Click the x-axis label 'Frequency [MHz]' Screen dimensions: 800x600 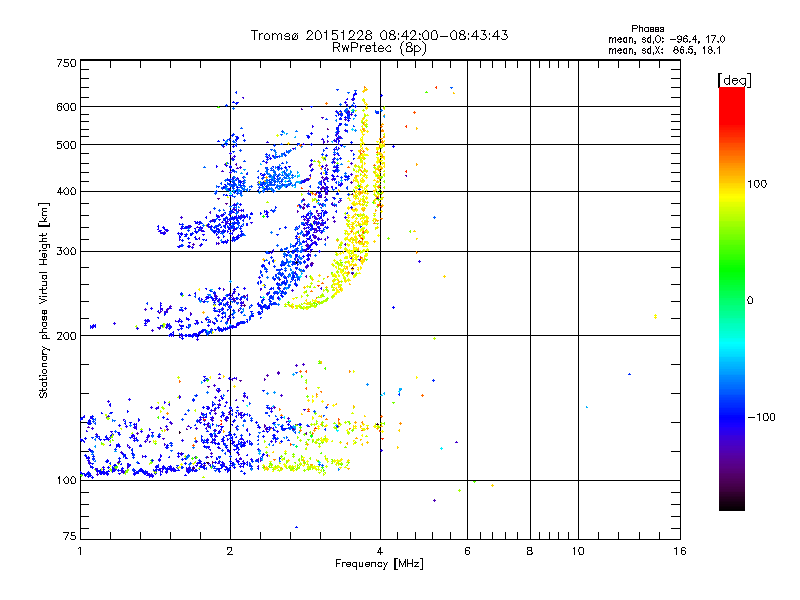[x=379, y=564]
